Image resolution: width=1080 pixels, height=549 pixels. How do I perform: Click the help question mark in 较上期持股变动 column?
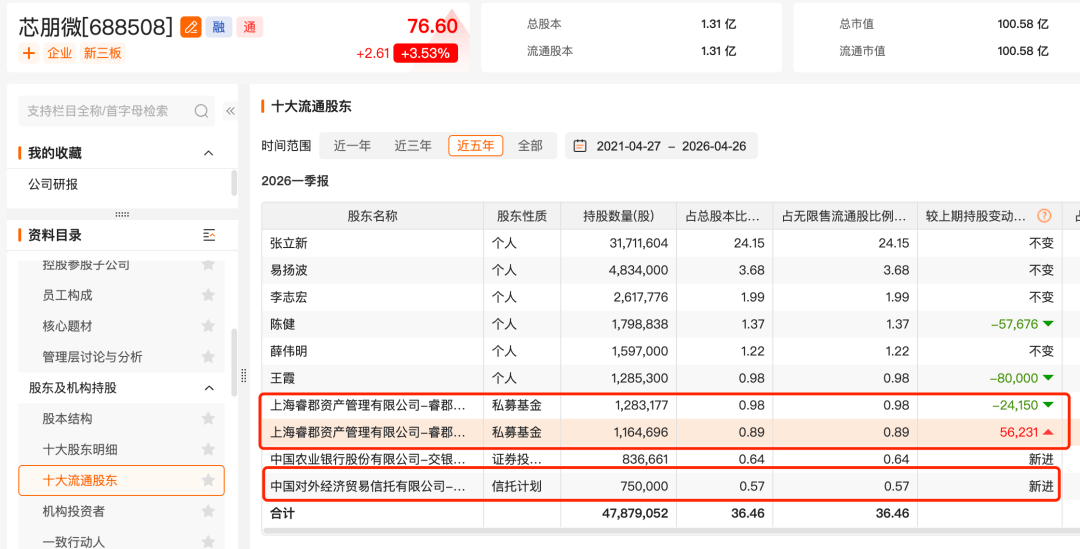coord(1044,216)
